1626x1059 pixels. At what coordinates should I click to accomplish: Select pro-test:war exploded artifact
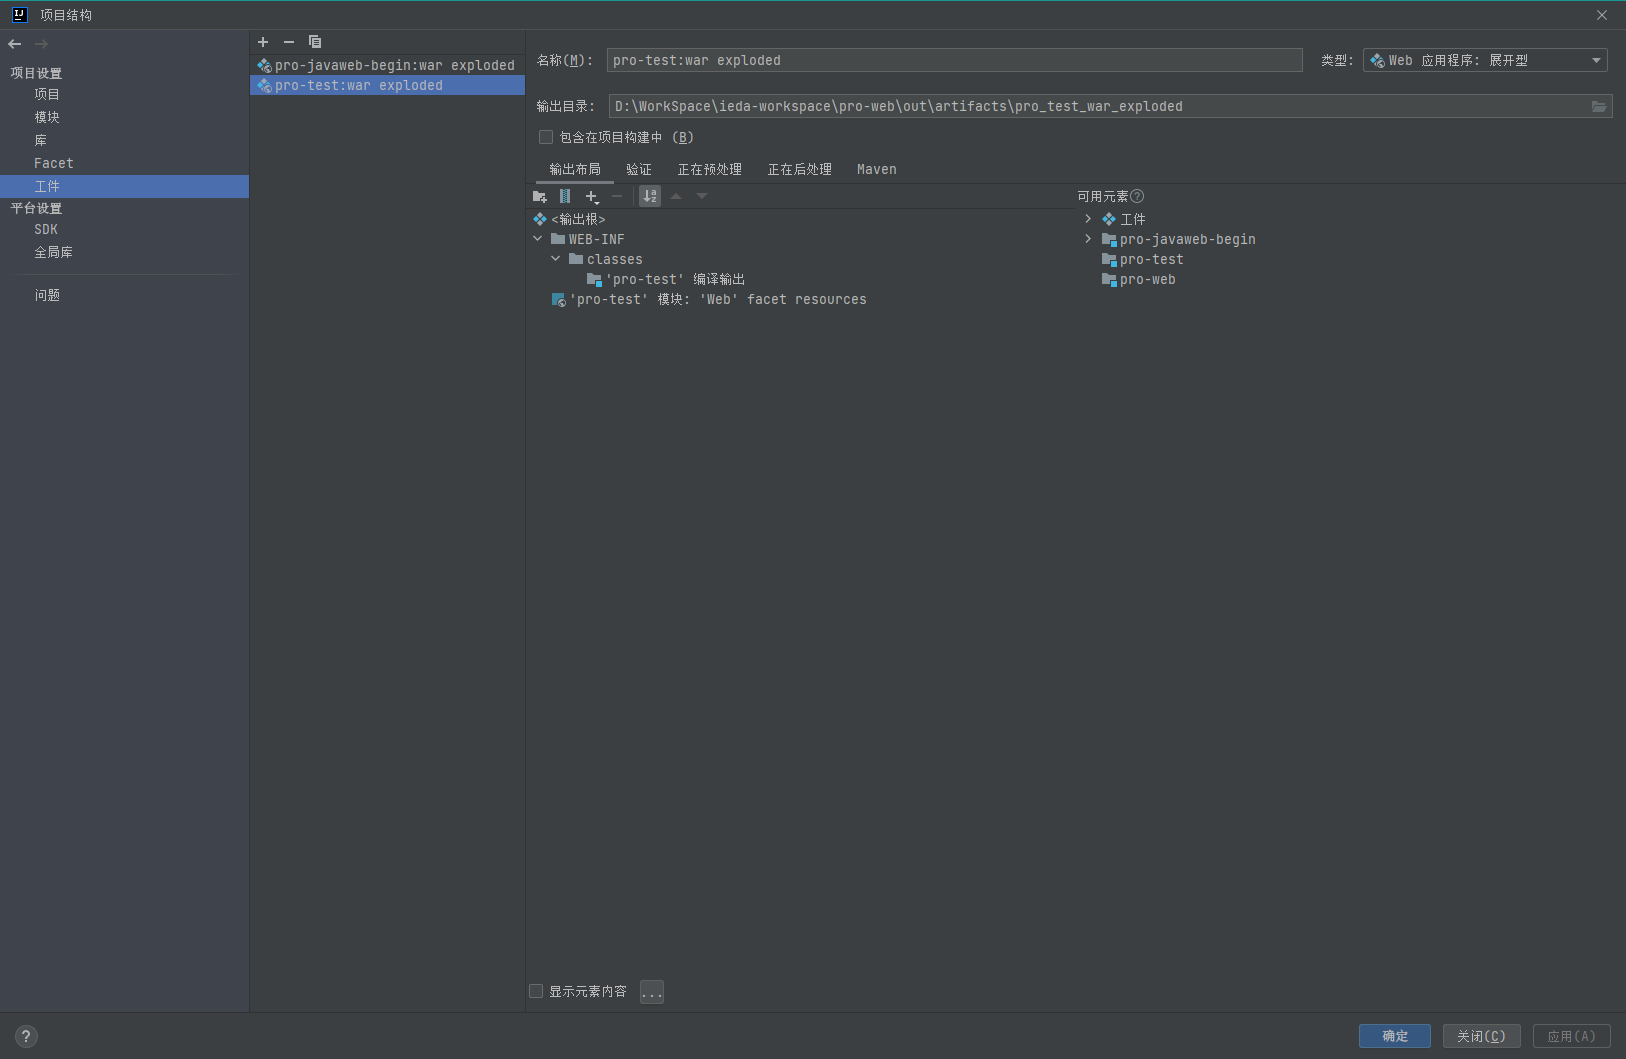387,85
